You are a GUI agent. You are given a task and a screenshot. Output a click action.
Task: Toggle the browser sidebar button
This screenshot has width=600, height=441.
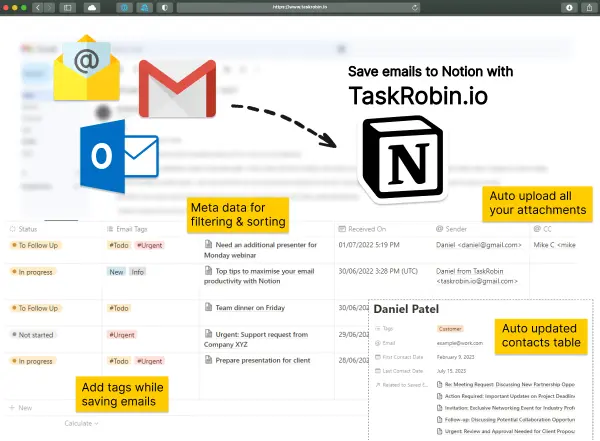(67, 7)
